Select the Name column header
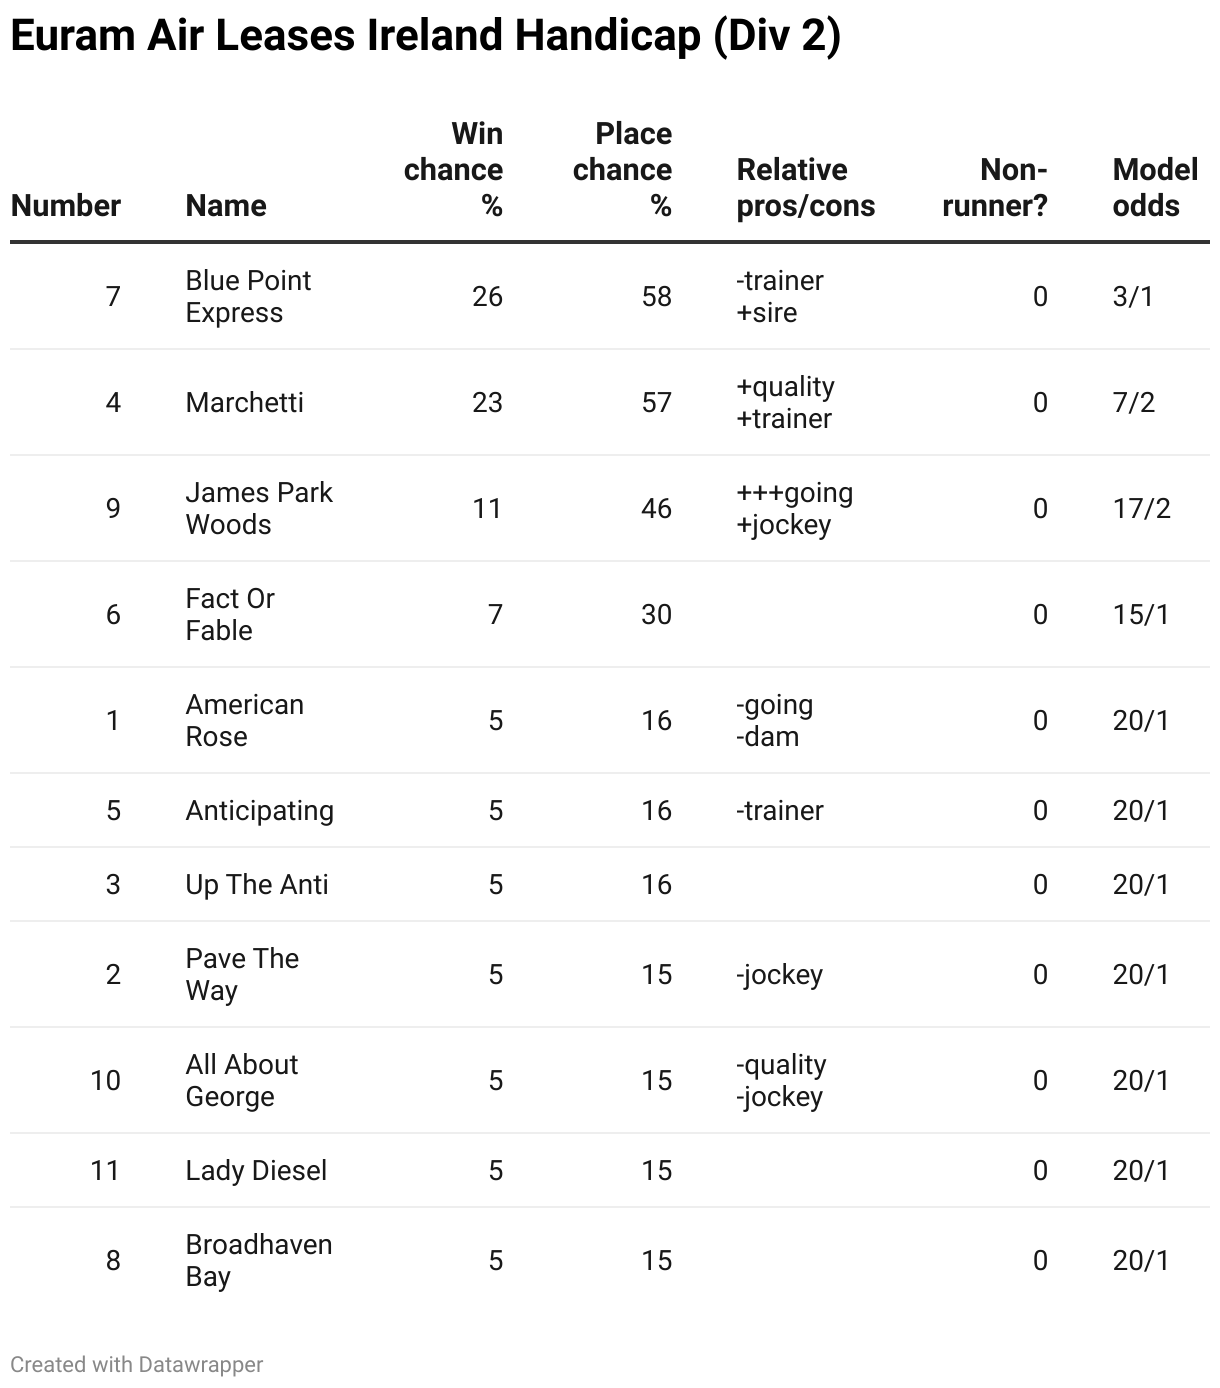The width and height of the screenshot is (1220, 1388). (x=226, y=206)
